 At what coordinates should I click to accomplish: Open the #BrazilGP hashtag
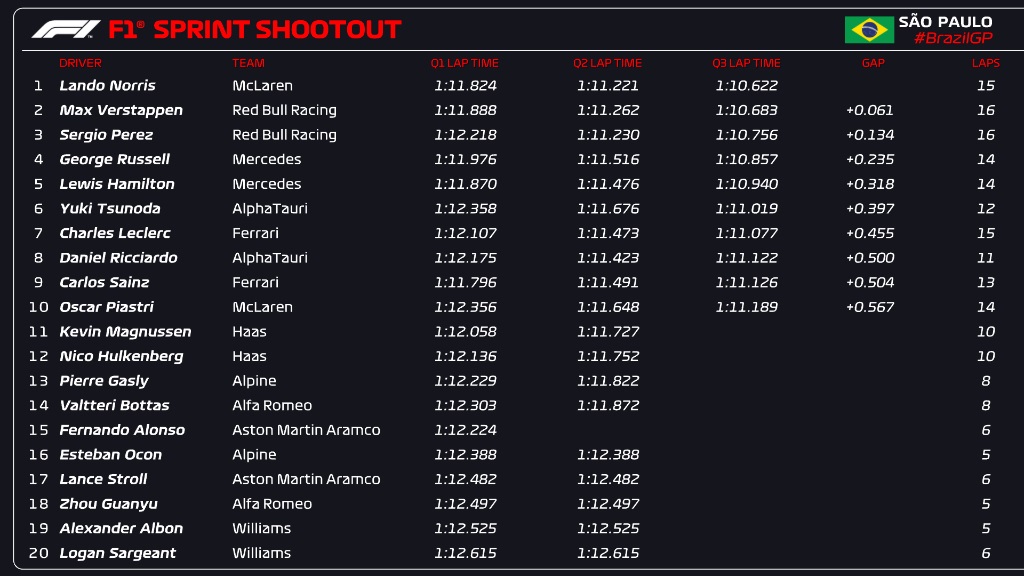coord(953,38)
